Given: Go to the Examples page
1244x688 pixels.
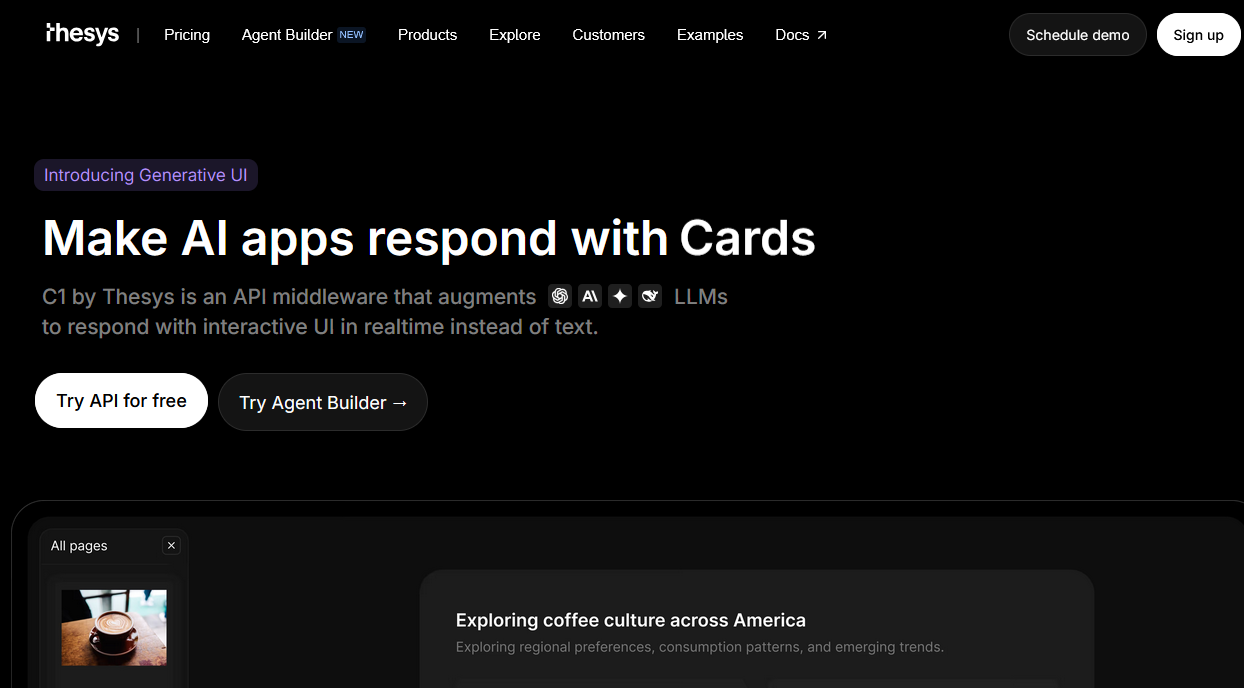Looking at the screenshot, I should pyautogui.click(x=710, y=35).
